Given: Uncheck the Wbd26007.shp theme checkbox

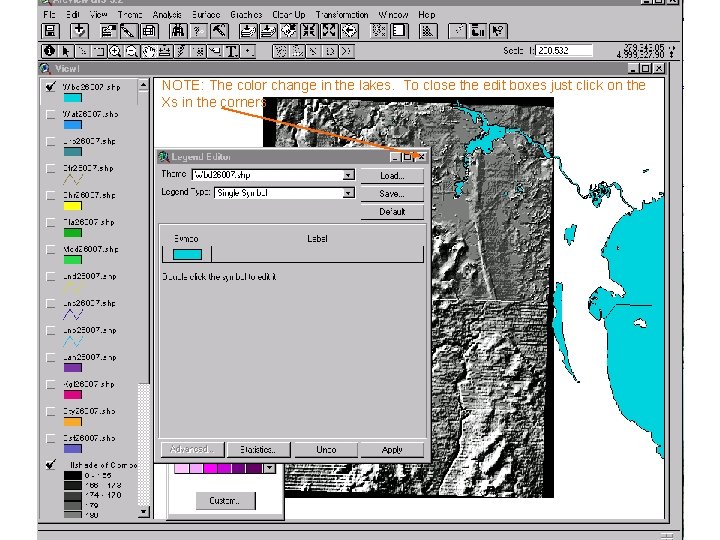Looking at the screenshot, I should pyautogui.click(x=51, y=87).
